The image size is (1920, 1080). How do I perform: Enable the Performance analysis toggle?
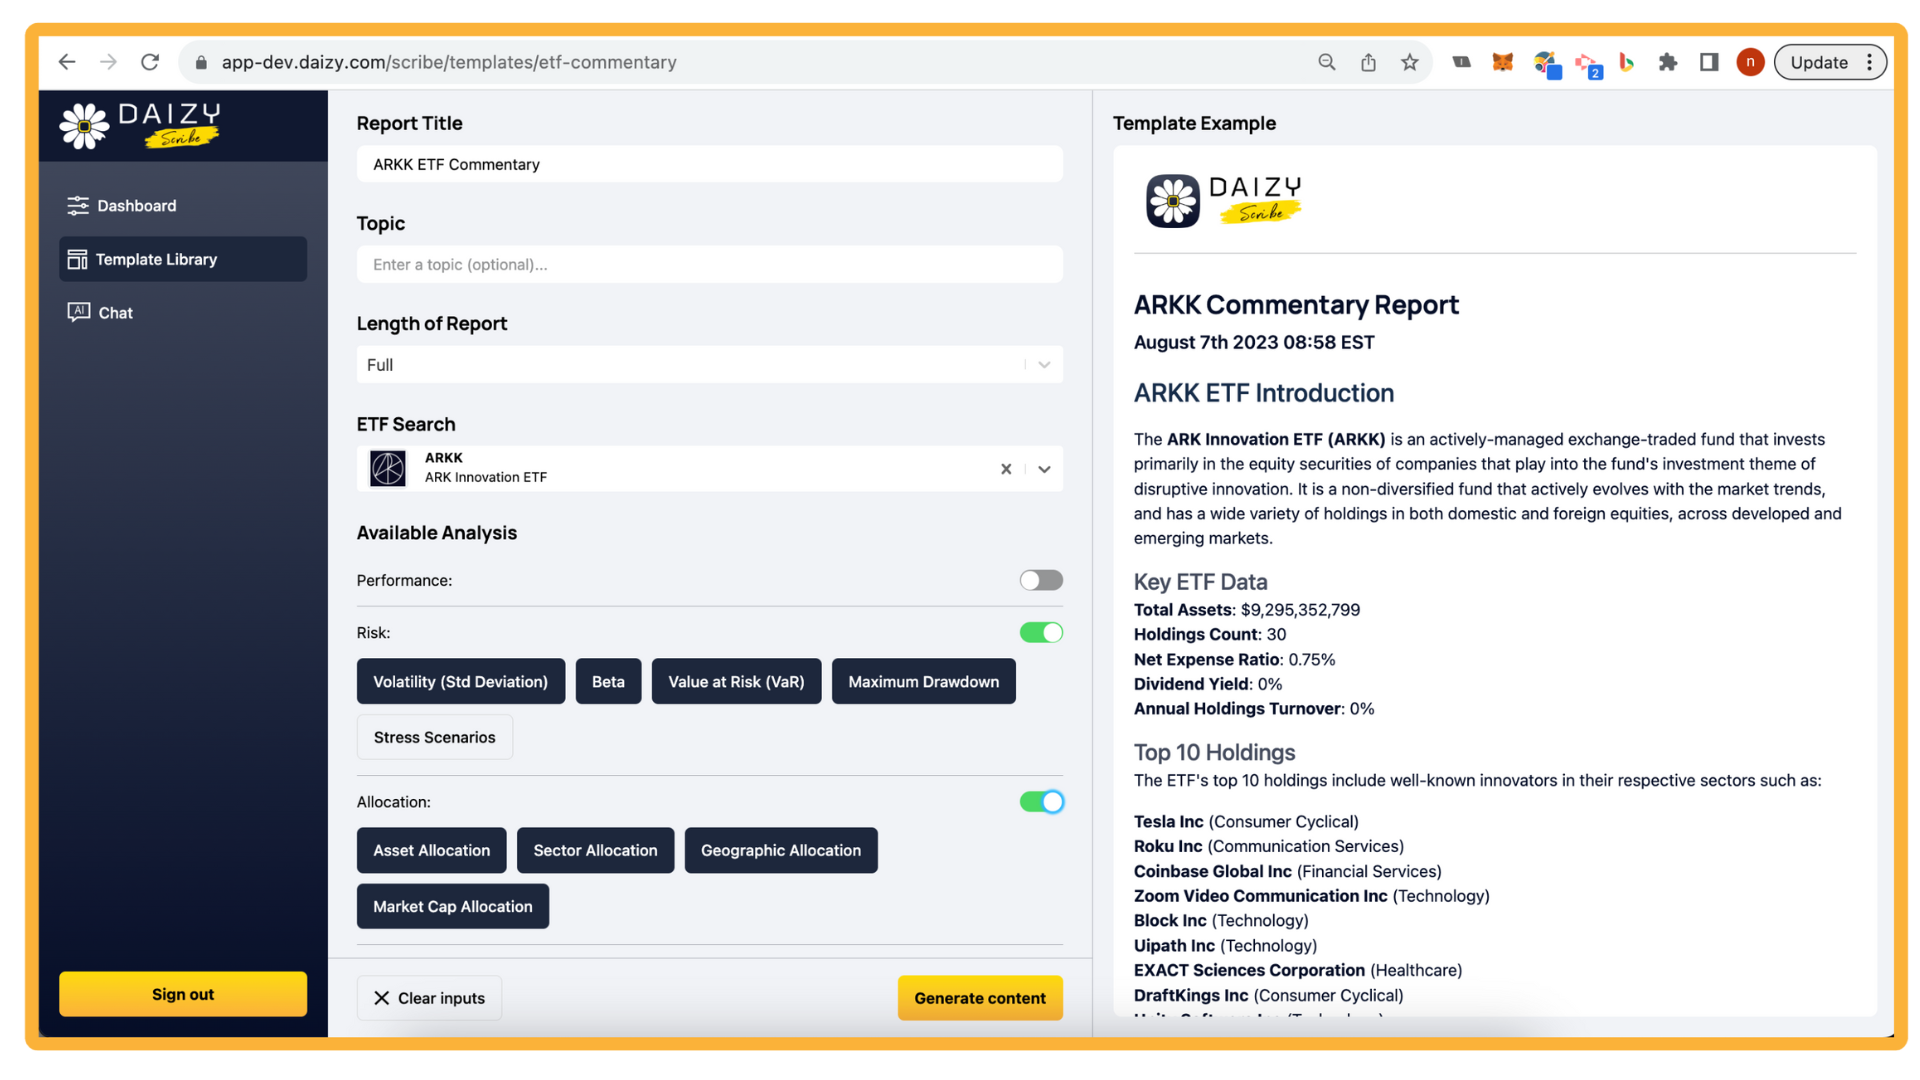pyautogui.click(x=1040, y=581)
